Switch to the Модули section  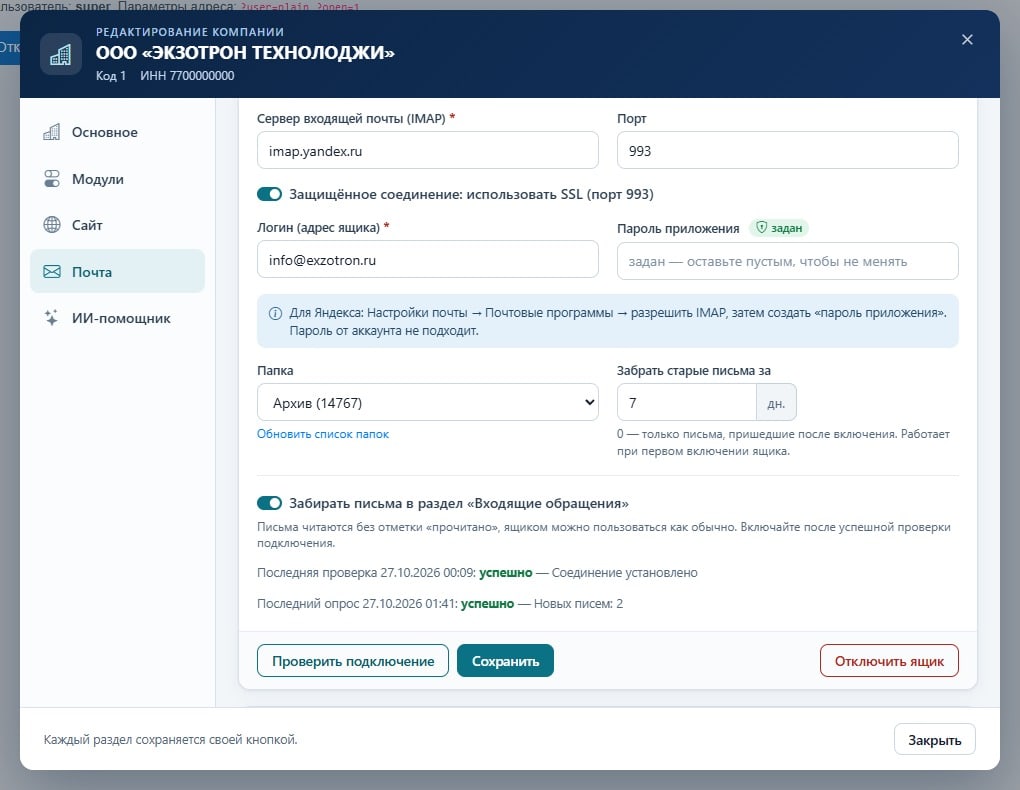(x=117, y=179)
